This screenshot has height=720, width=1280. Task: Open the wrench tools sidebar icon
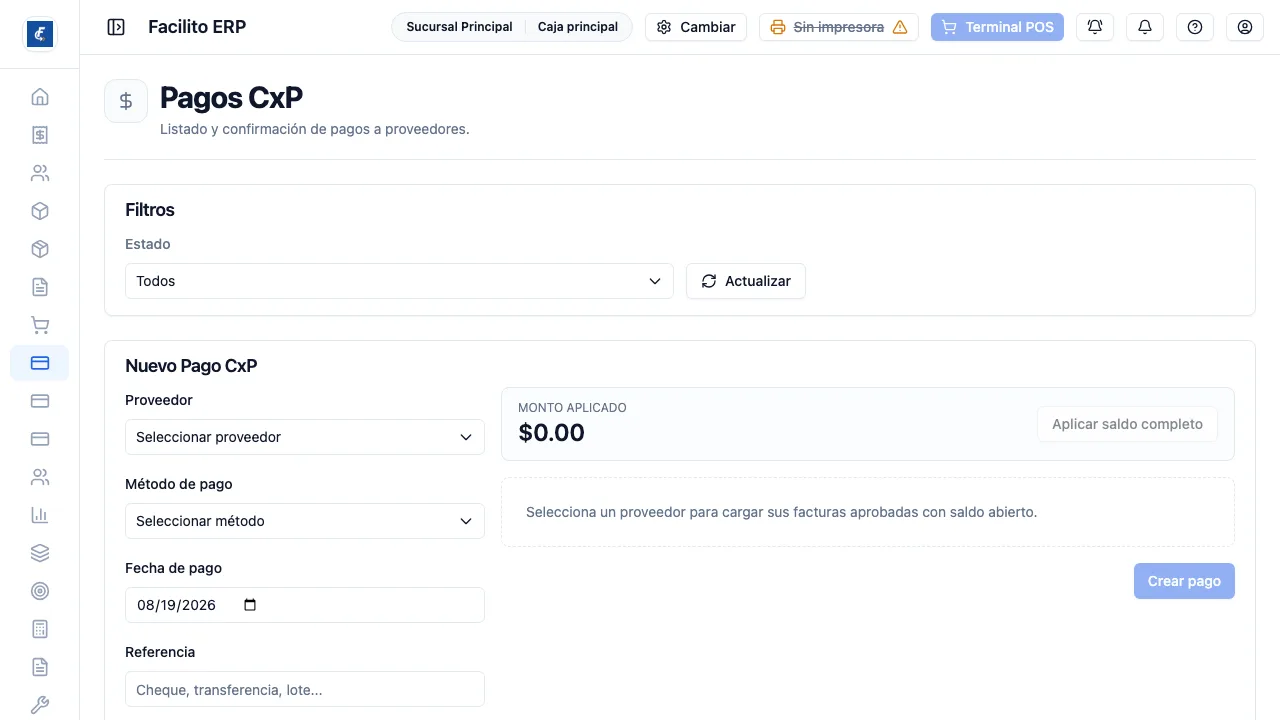pyautogui.click(x=40, y=705)
